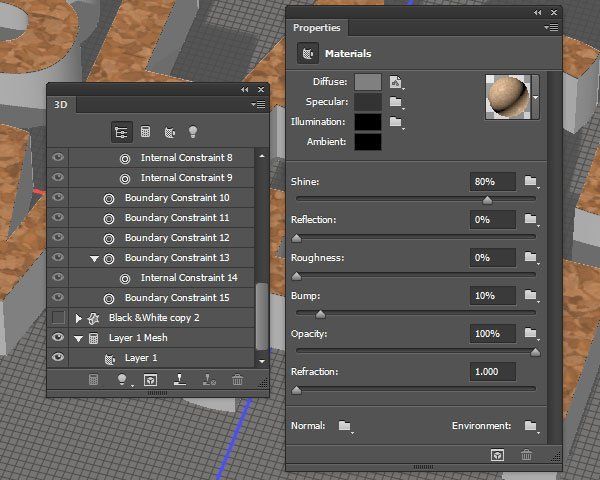Hide Internal Constraint 9 visibility eye
This screenshot has height=480, width=600.
pyautogui.click(x=58, y=177)
